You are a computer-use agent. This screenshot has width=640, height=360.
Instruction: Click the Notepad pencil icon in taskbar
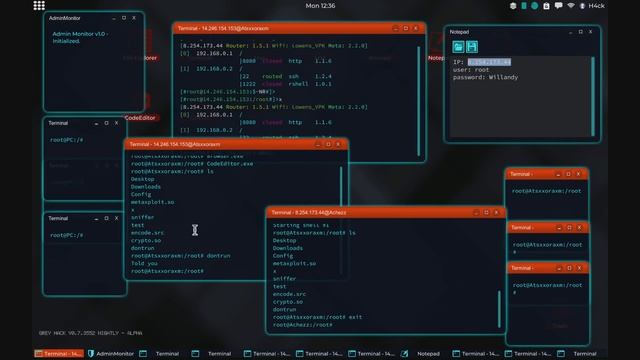(x=404, y=353)
